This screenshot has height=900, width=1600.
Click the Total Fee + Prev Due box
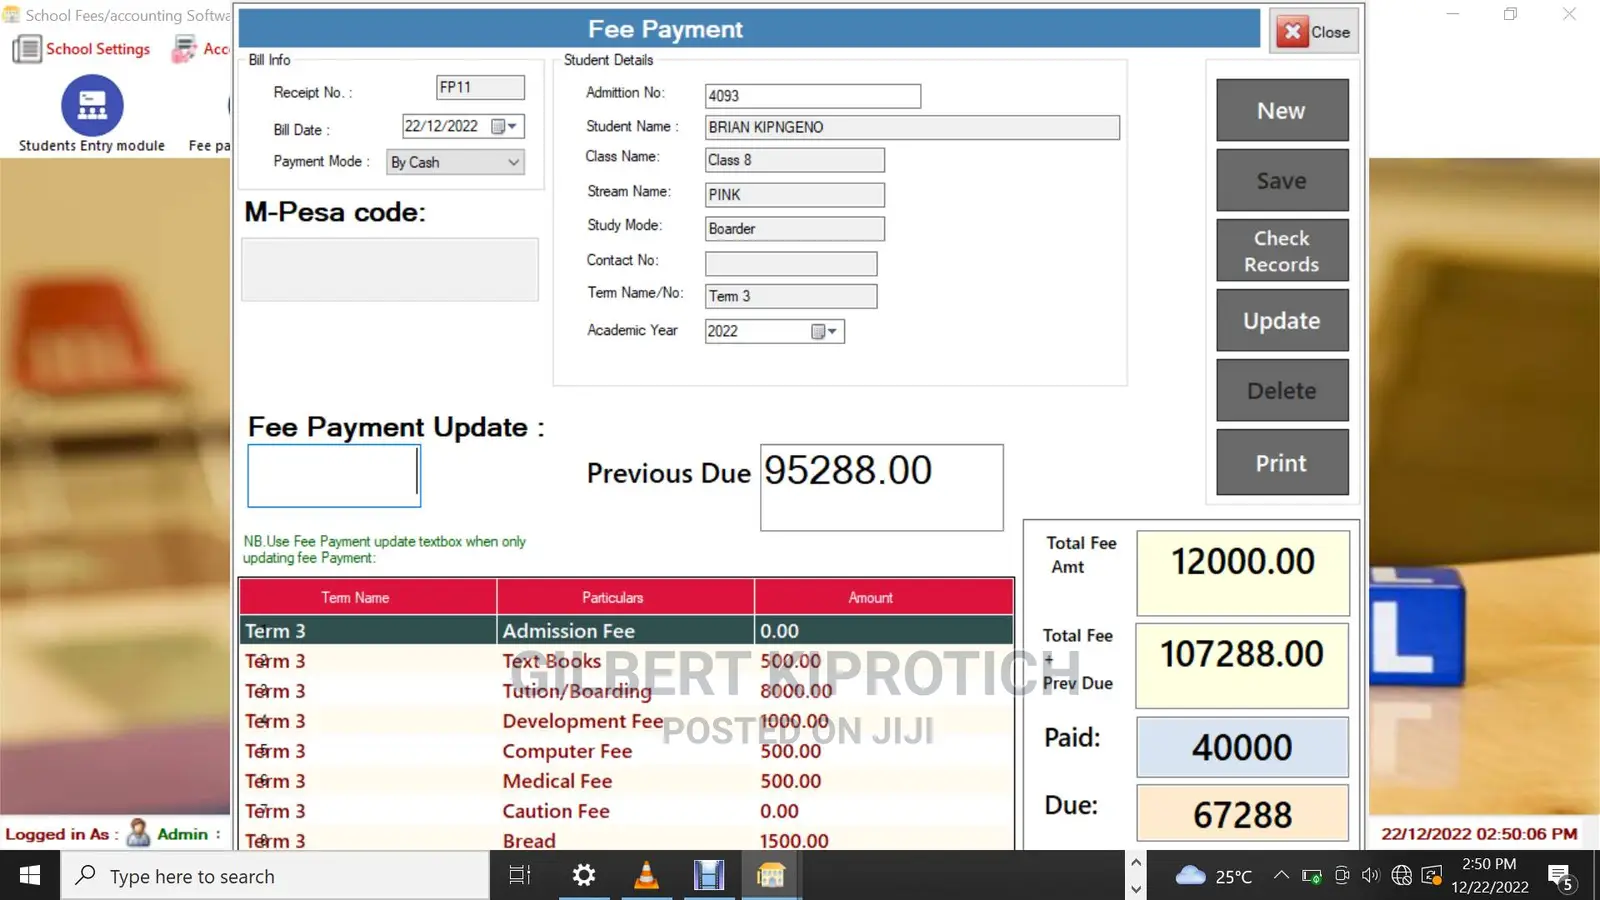tap(1242, 665)
